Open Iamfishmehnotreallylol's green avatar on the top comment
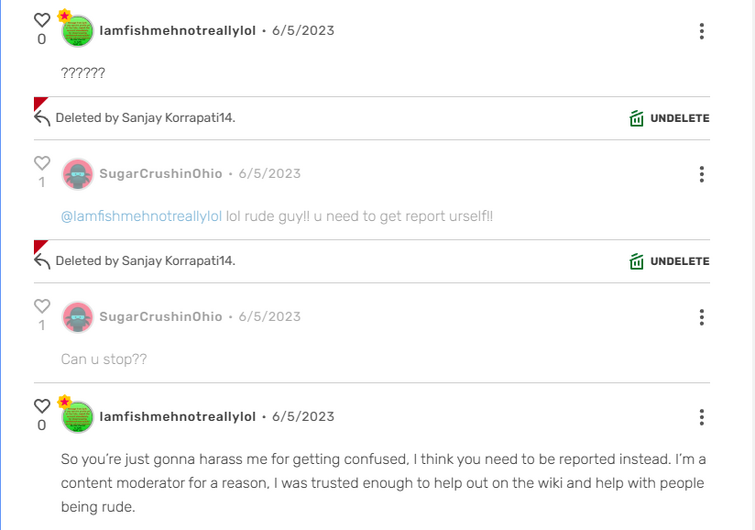The image size is (755, 530). (78, 31)
